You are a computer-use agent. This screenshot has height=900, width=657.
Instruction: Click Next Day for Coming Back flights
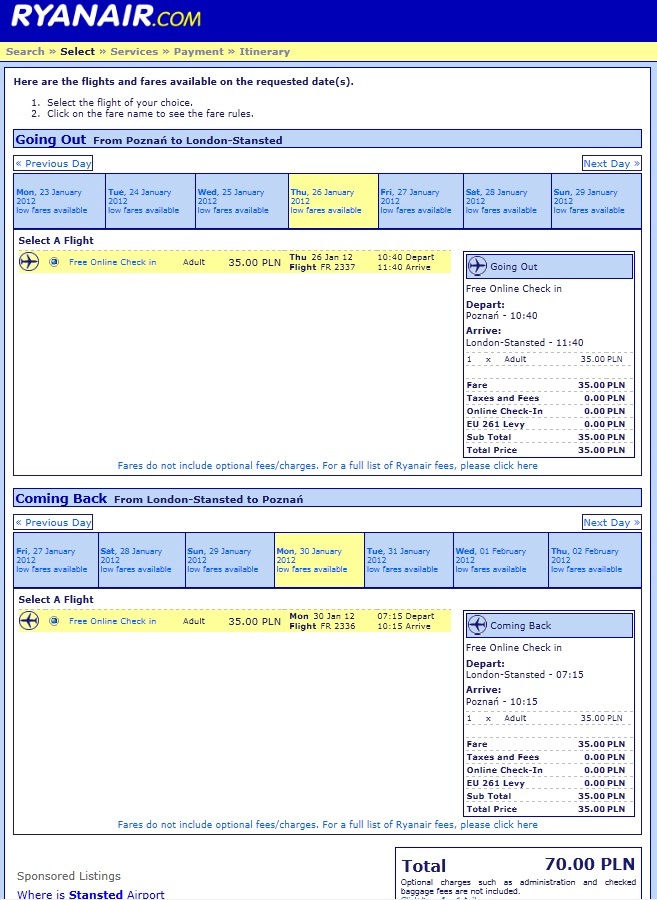click(x=612, y=522)
